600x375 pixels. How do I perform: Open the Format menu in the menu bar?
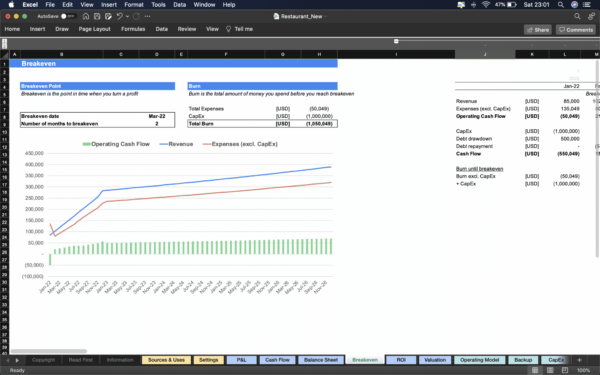point(134,5)
